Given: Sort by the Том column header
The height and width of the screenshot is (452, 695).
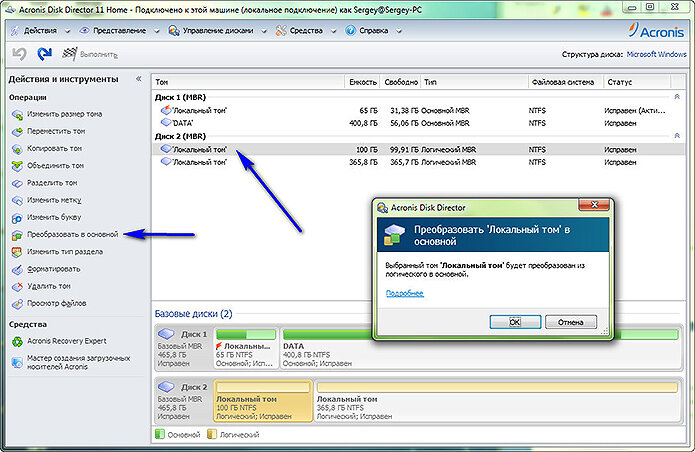Looking at the screenshot, I should [x=248, y=82].
